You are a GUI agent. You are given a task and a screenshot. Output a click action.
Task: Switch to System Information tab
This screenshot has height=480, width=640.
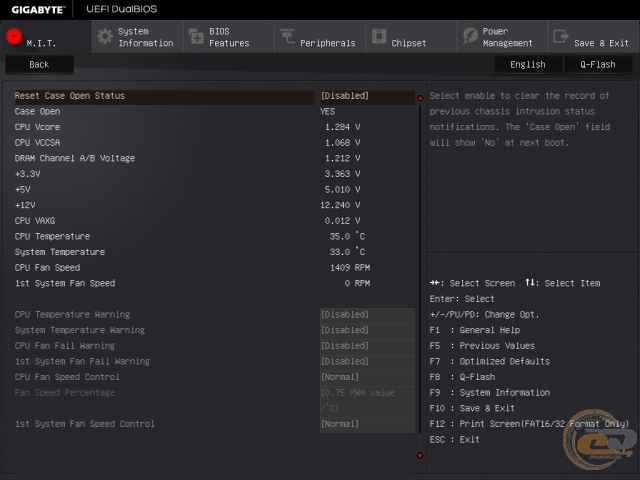point(138,37)
